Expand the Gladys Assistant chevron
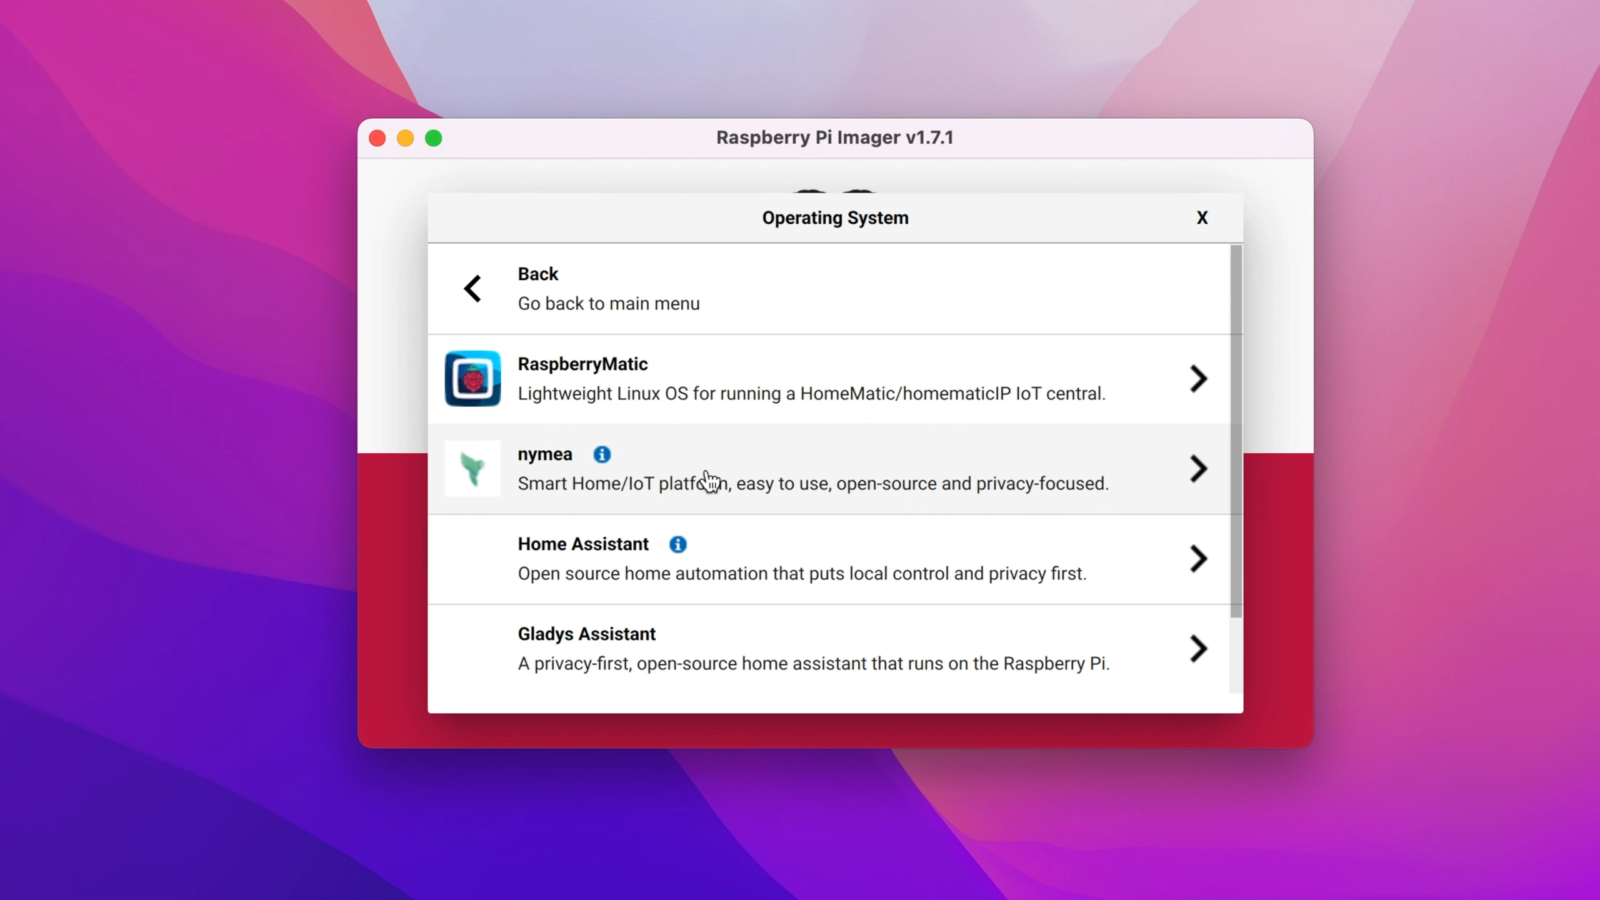Viewport: 1600px width, 900px height. tap(1198, 649)
